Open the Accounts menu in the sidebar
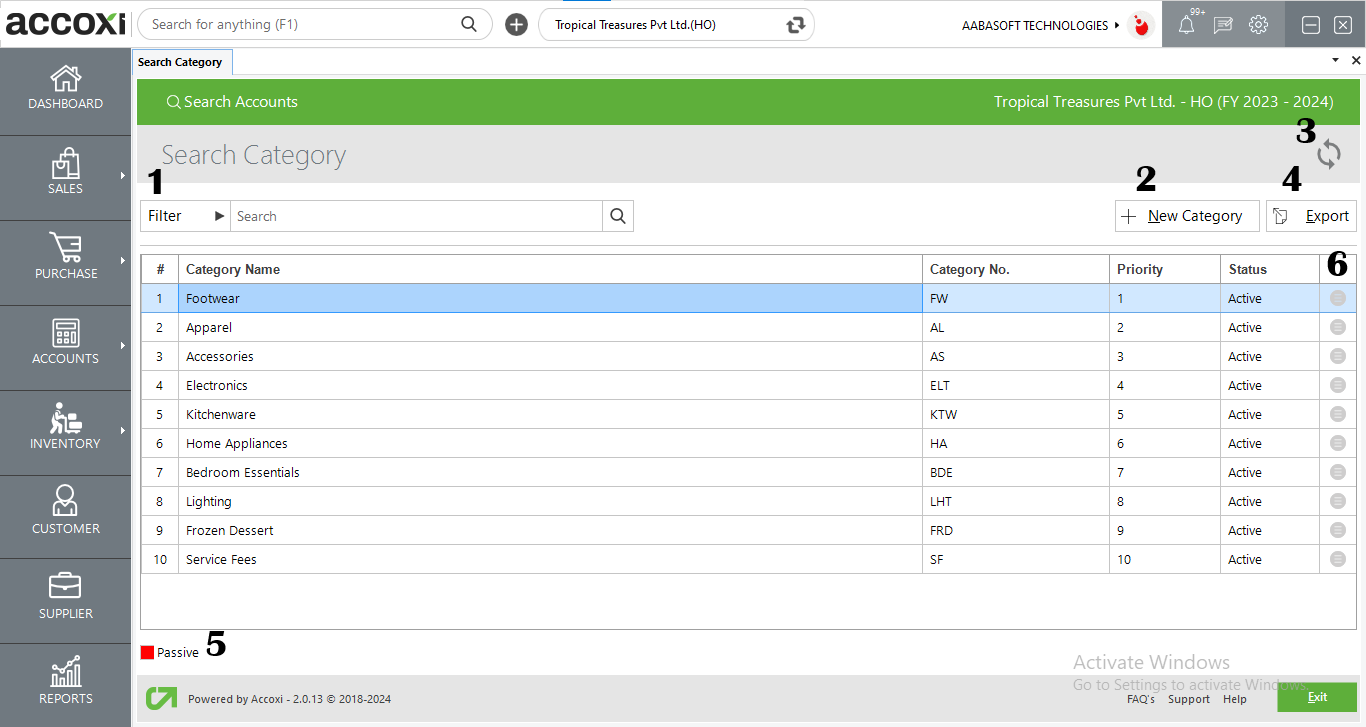Image resolution: width=1366 pixels, height=727 pixels. (x=65, y=344)
